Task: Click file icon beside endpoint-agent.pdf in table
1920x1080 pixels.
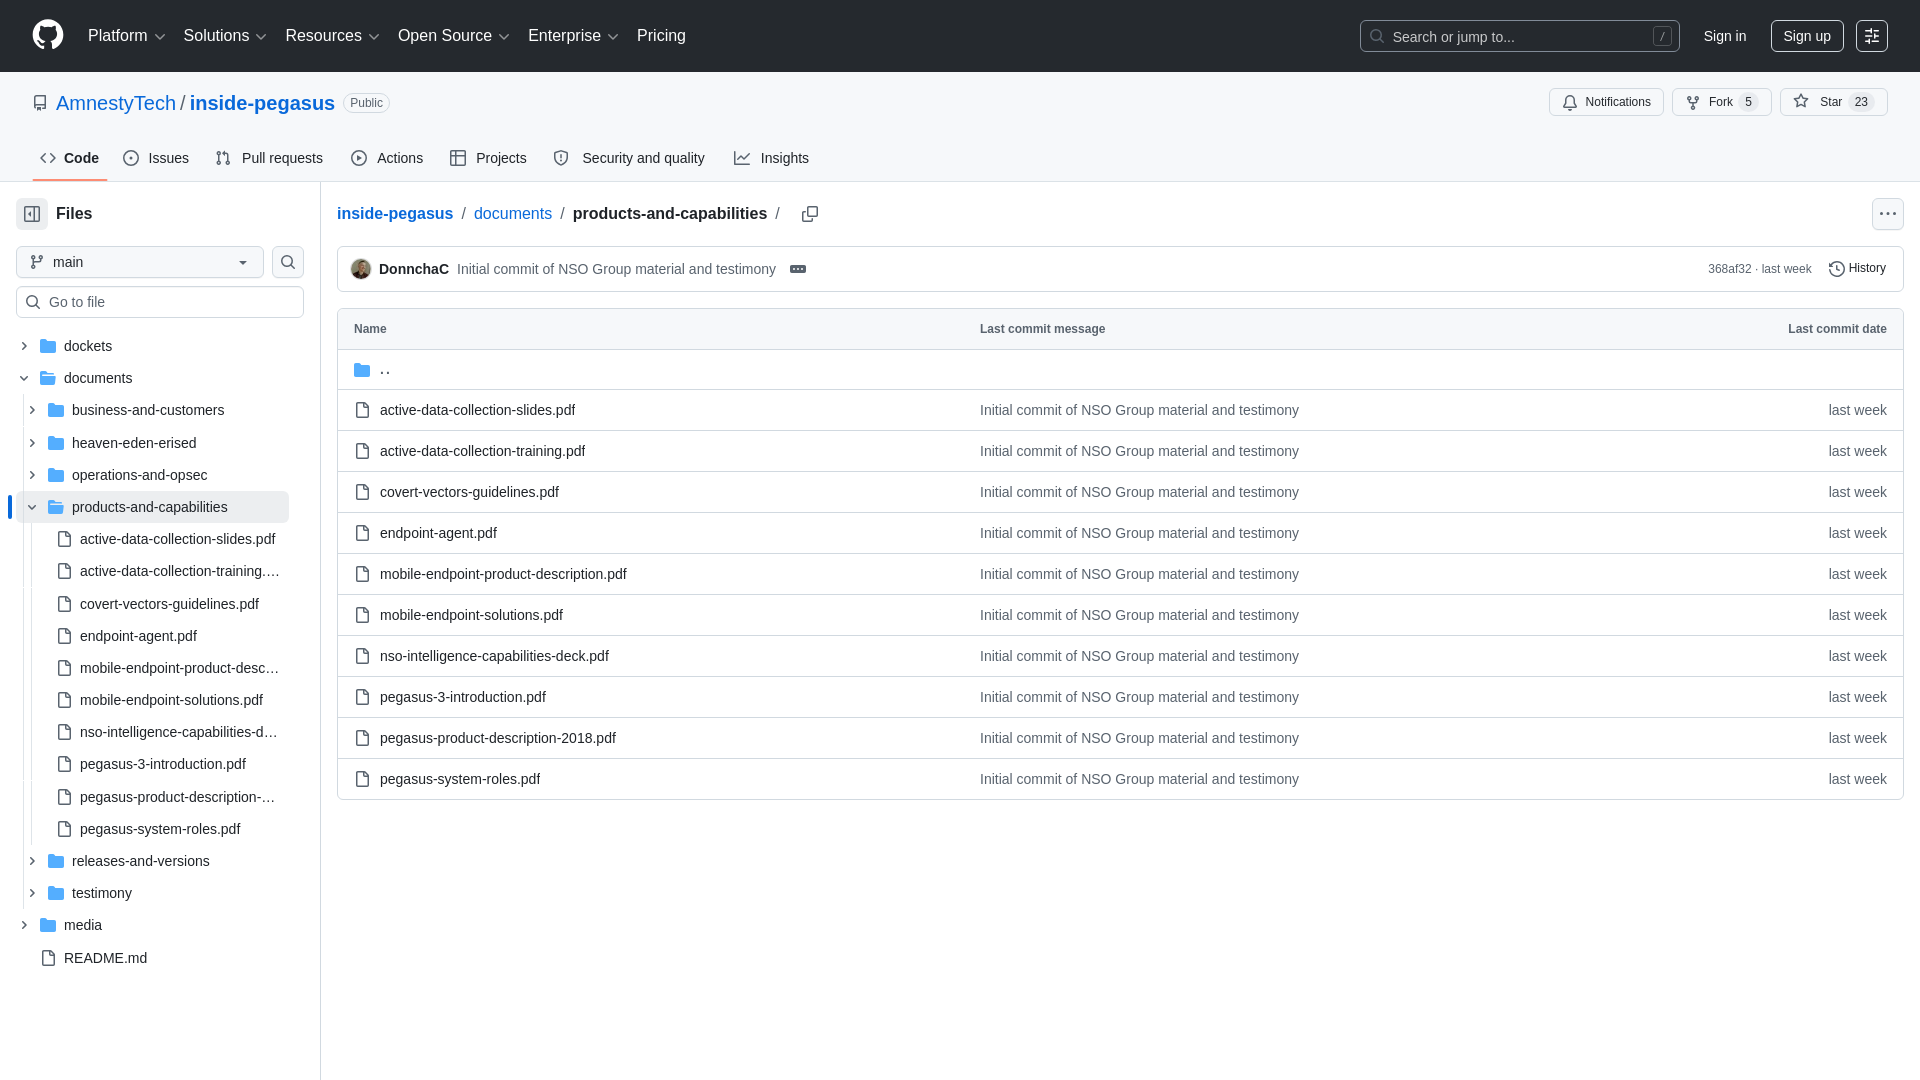Action: coord(362,533)
